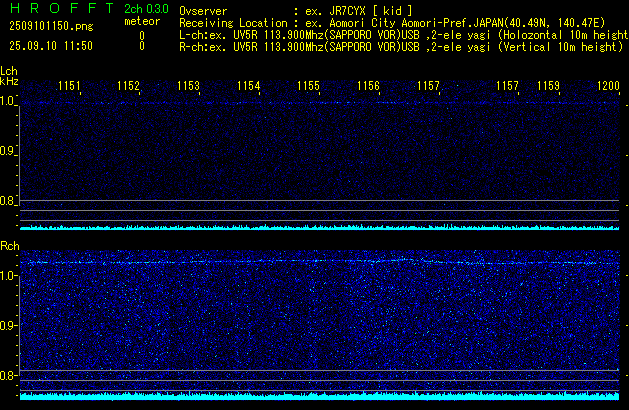Screen dimensions: 629x410
Task: Click the Ovserver JR7CYX line
Action: (x=296, y=11)
